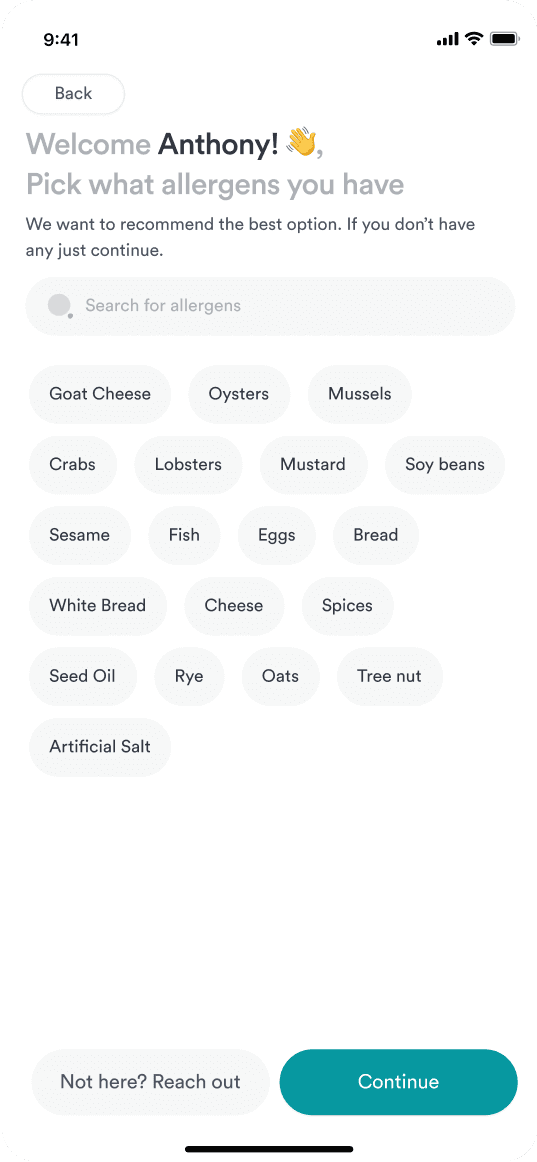Select the Mussels allergen chip

point(360,394)
